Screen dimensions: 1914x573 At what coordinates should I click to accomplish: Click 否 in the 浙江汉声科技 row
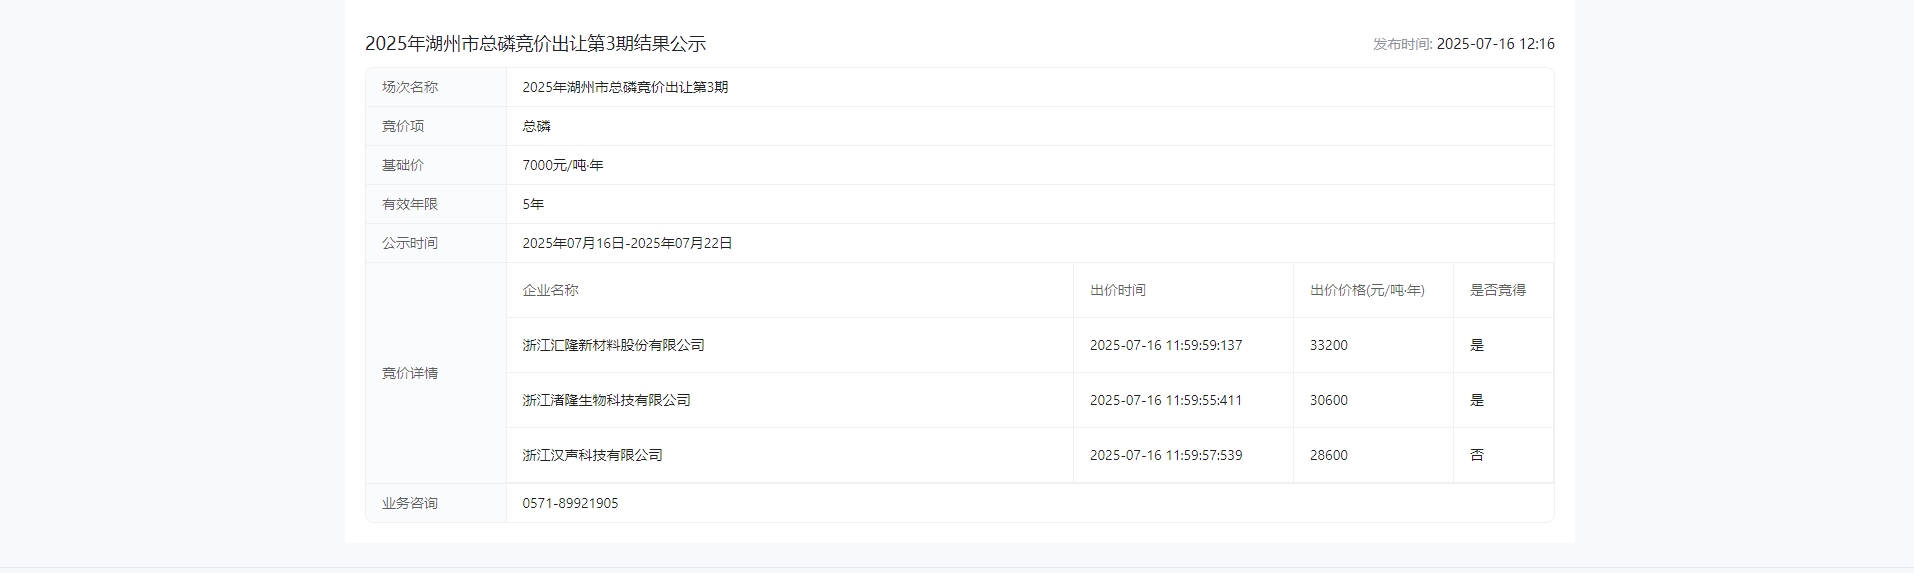[x=1477, y=455]
